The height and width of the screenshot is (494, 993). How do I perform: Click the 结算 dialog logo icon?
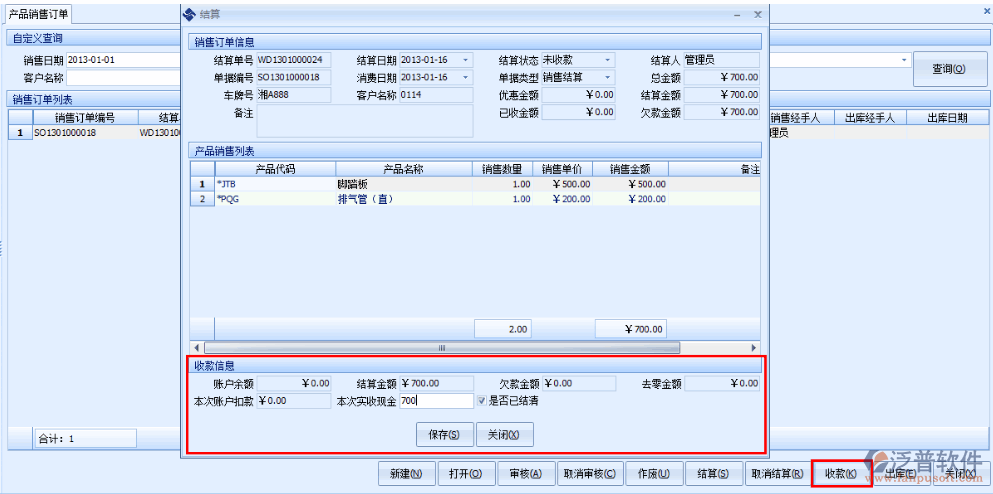tap(190, 14)
